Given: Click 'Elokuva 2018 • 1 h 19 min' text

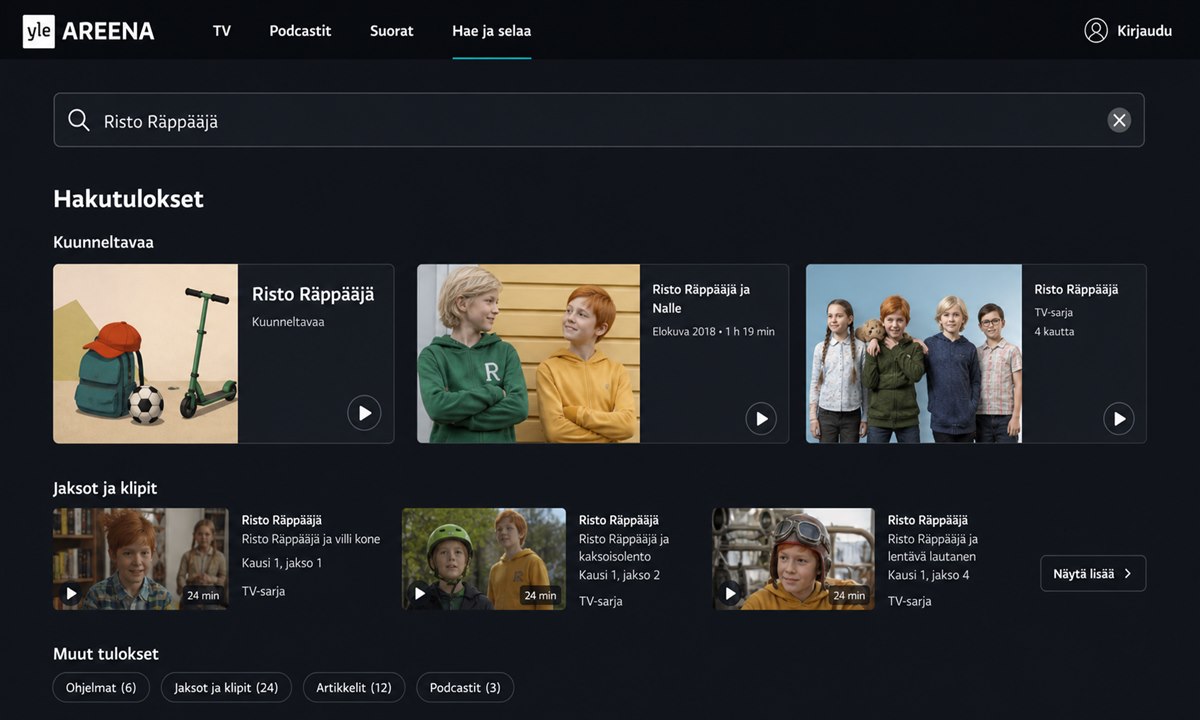Looking at the screenshot, I should point(713,331).
